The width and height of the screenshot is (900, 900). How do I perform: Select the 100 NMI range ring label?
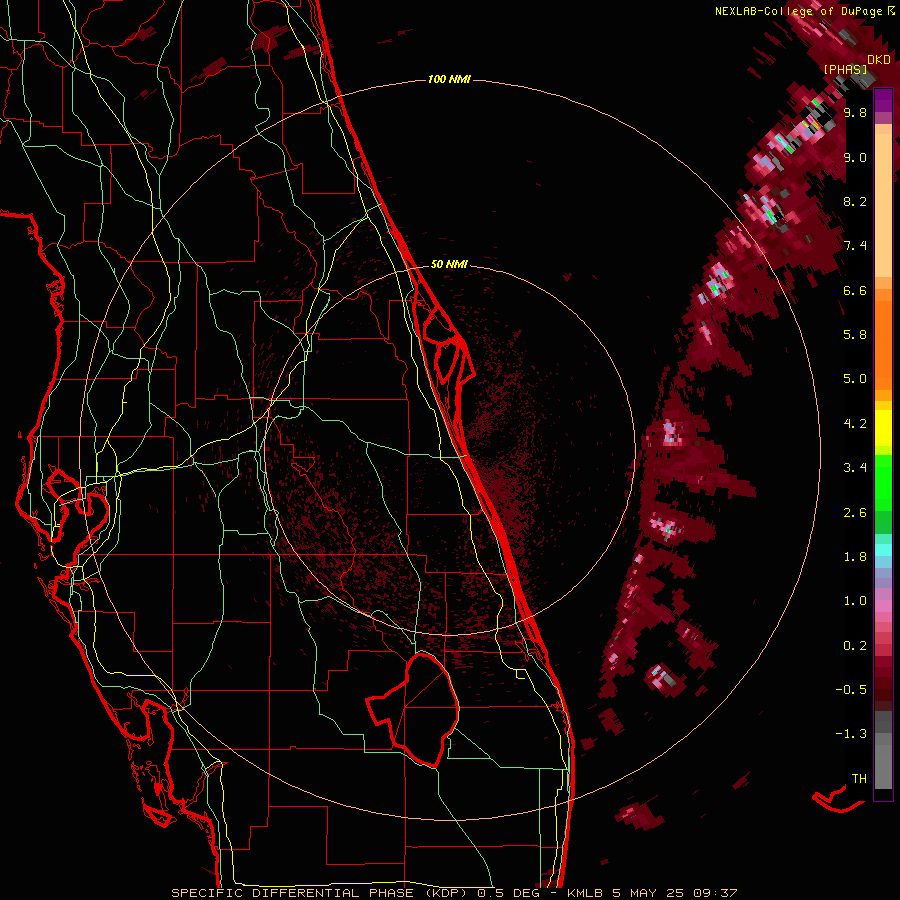click(449, 79)
